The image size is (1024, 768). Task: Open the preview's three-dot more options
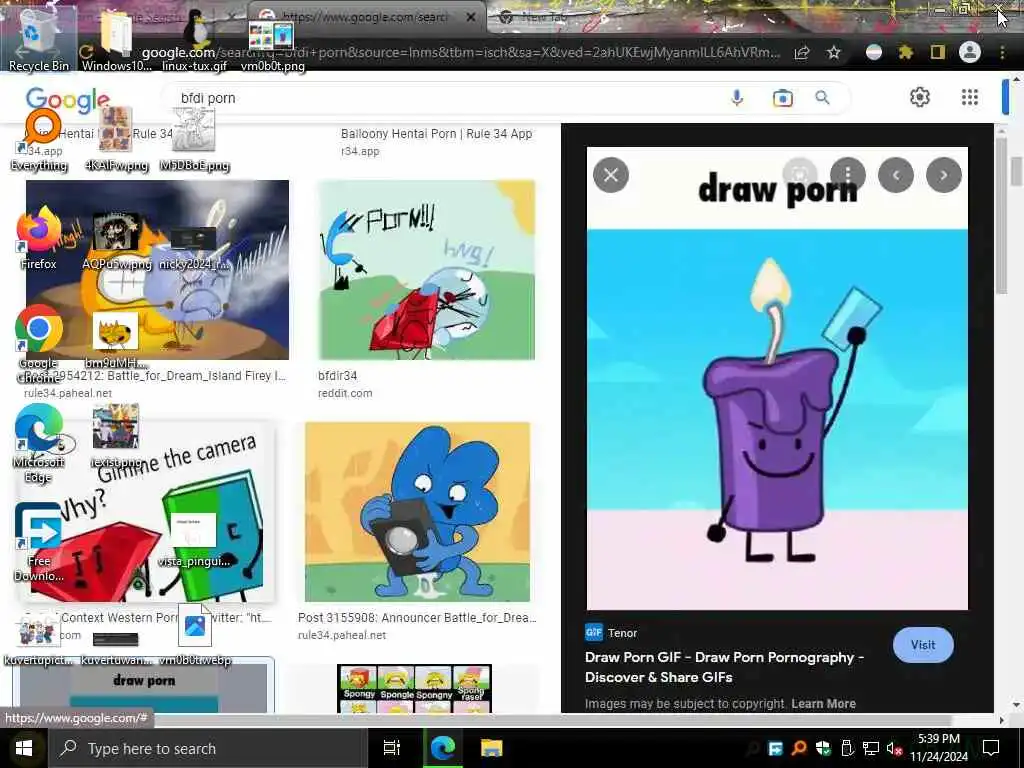pos(848,175)
